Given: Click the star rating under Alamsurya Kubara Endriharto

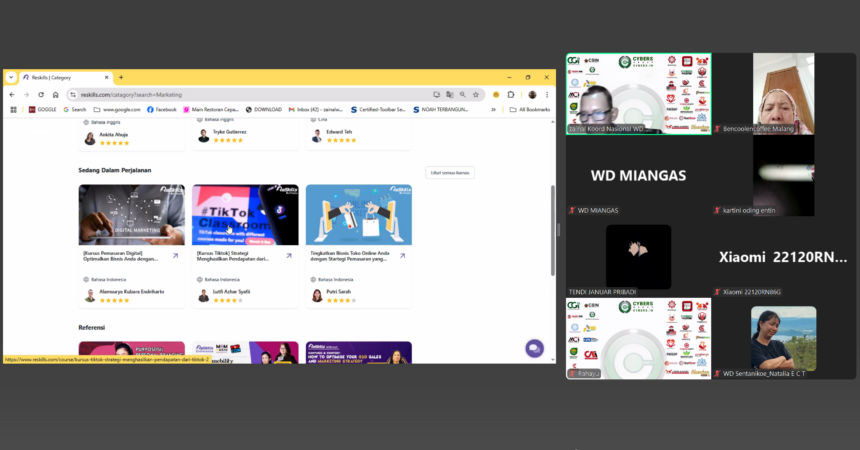Looking at the screenshot, I should coord(114,300).
